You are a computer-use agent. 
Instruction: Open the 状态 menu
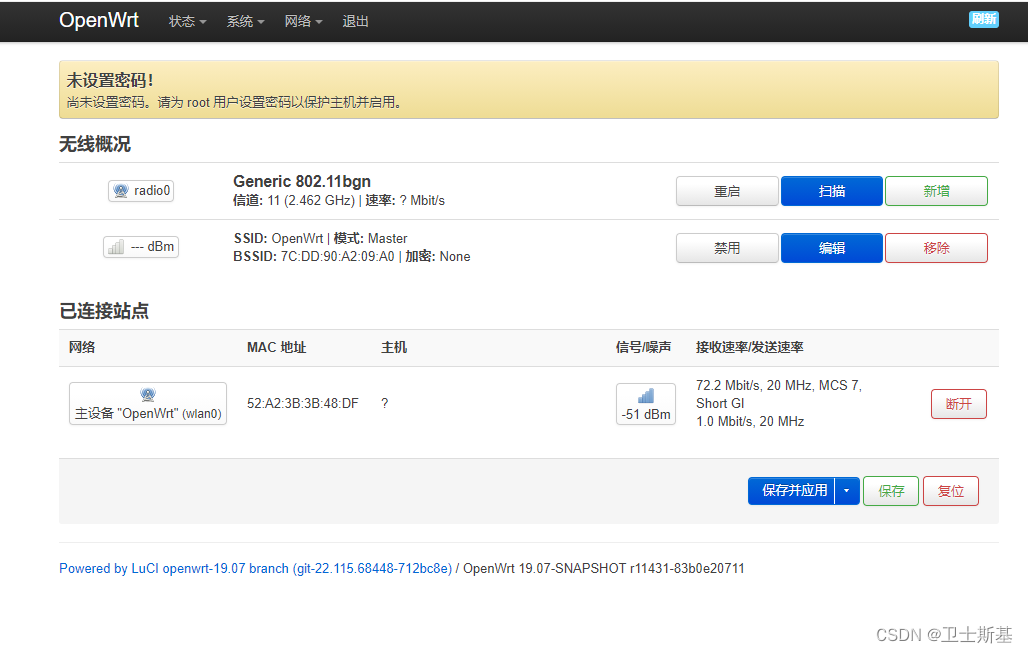[x=187, y=21]
